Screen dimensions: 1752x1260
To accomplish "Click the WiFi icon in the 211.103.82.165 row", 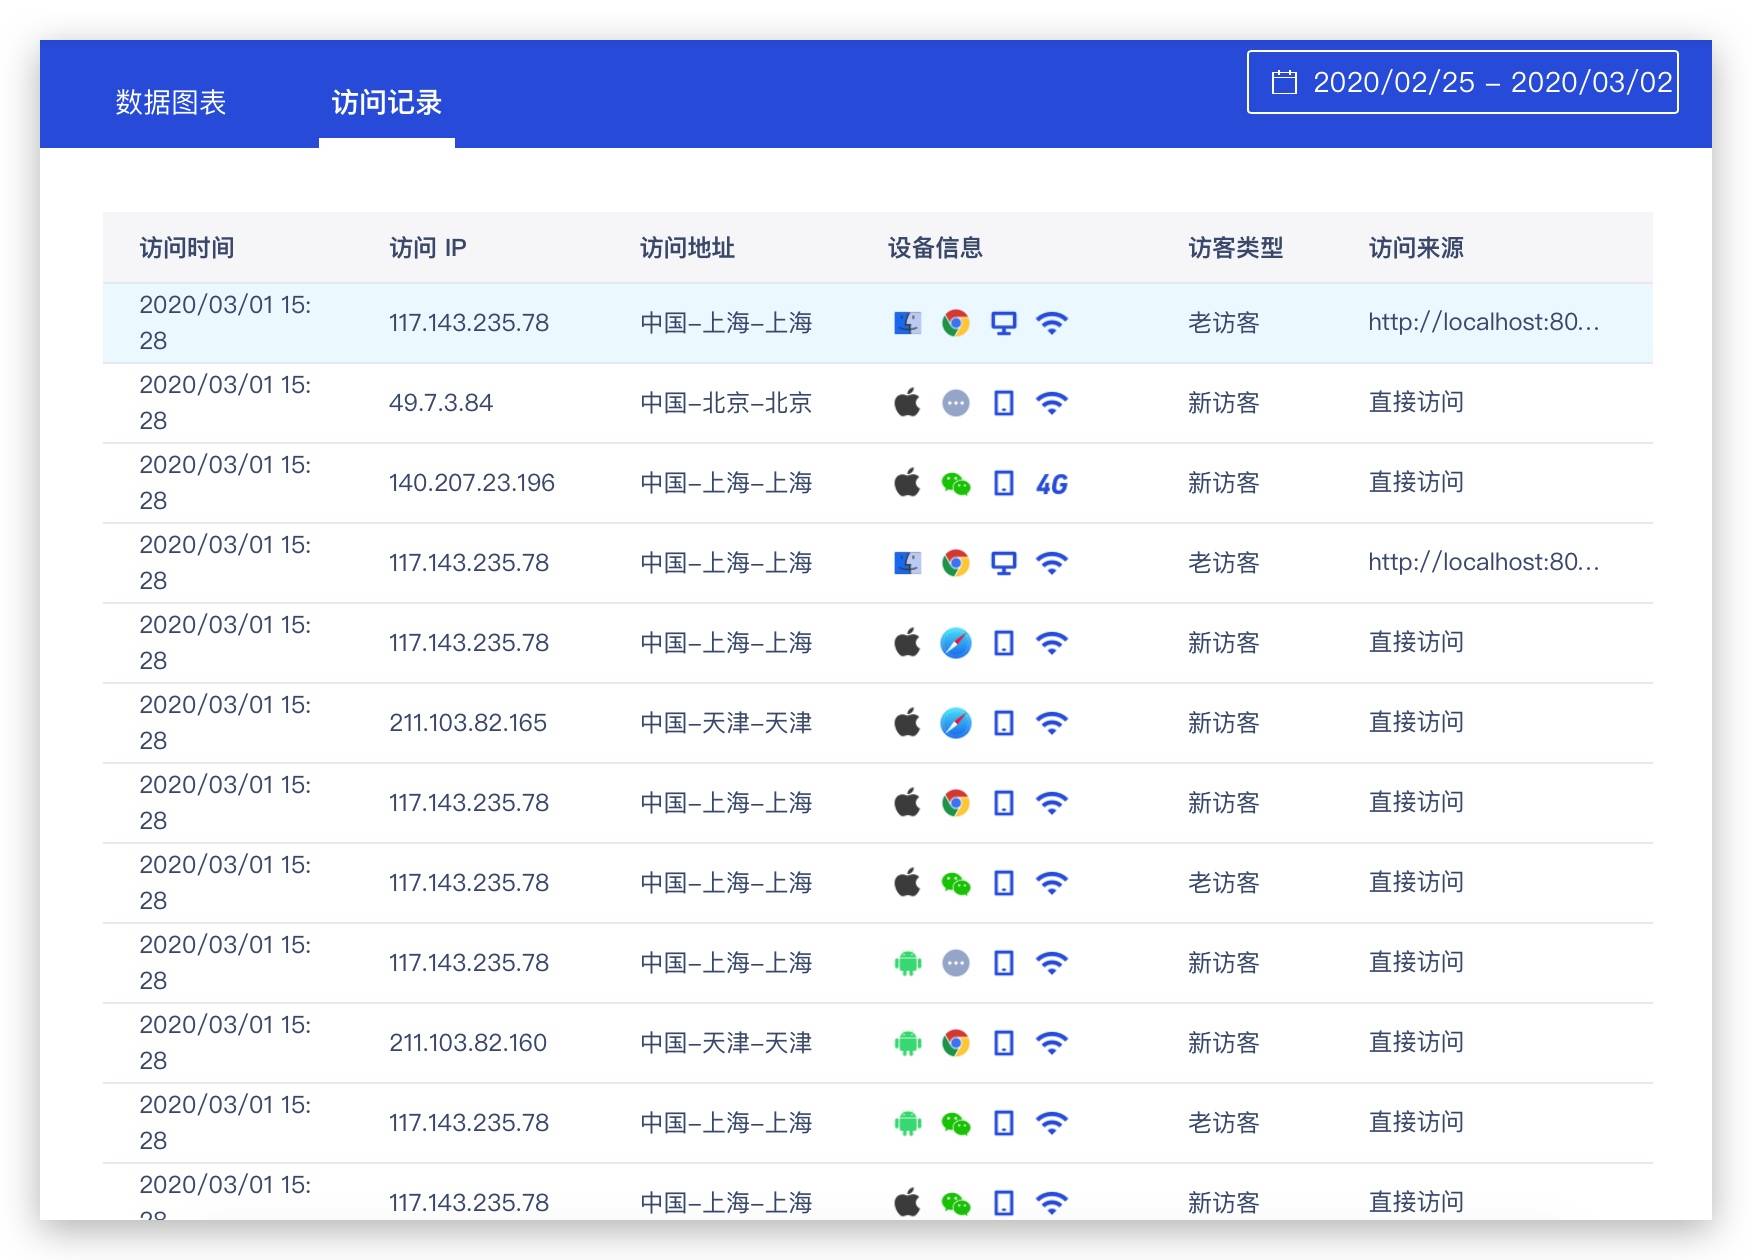I will coord(1052,723).
